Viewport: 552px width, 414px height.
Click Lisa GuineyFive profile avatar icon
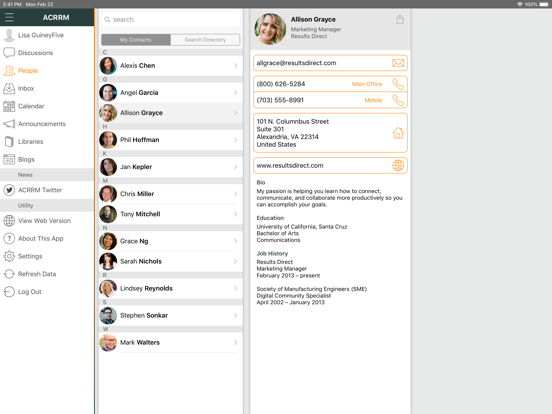click(9, 35)
